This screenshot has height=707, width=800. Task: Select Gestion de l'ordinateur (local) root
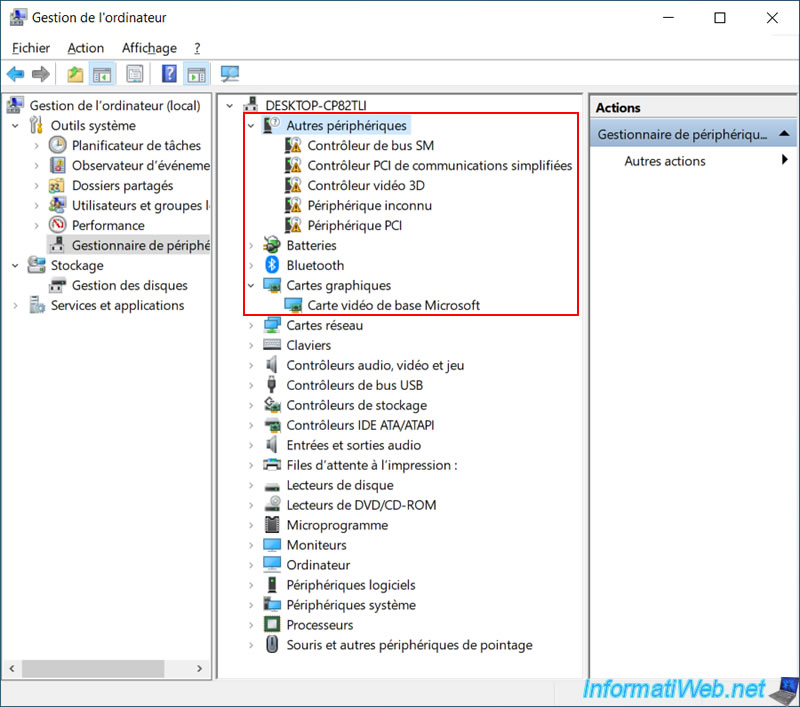115,106
